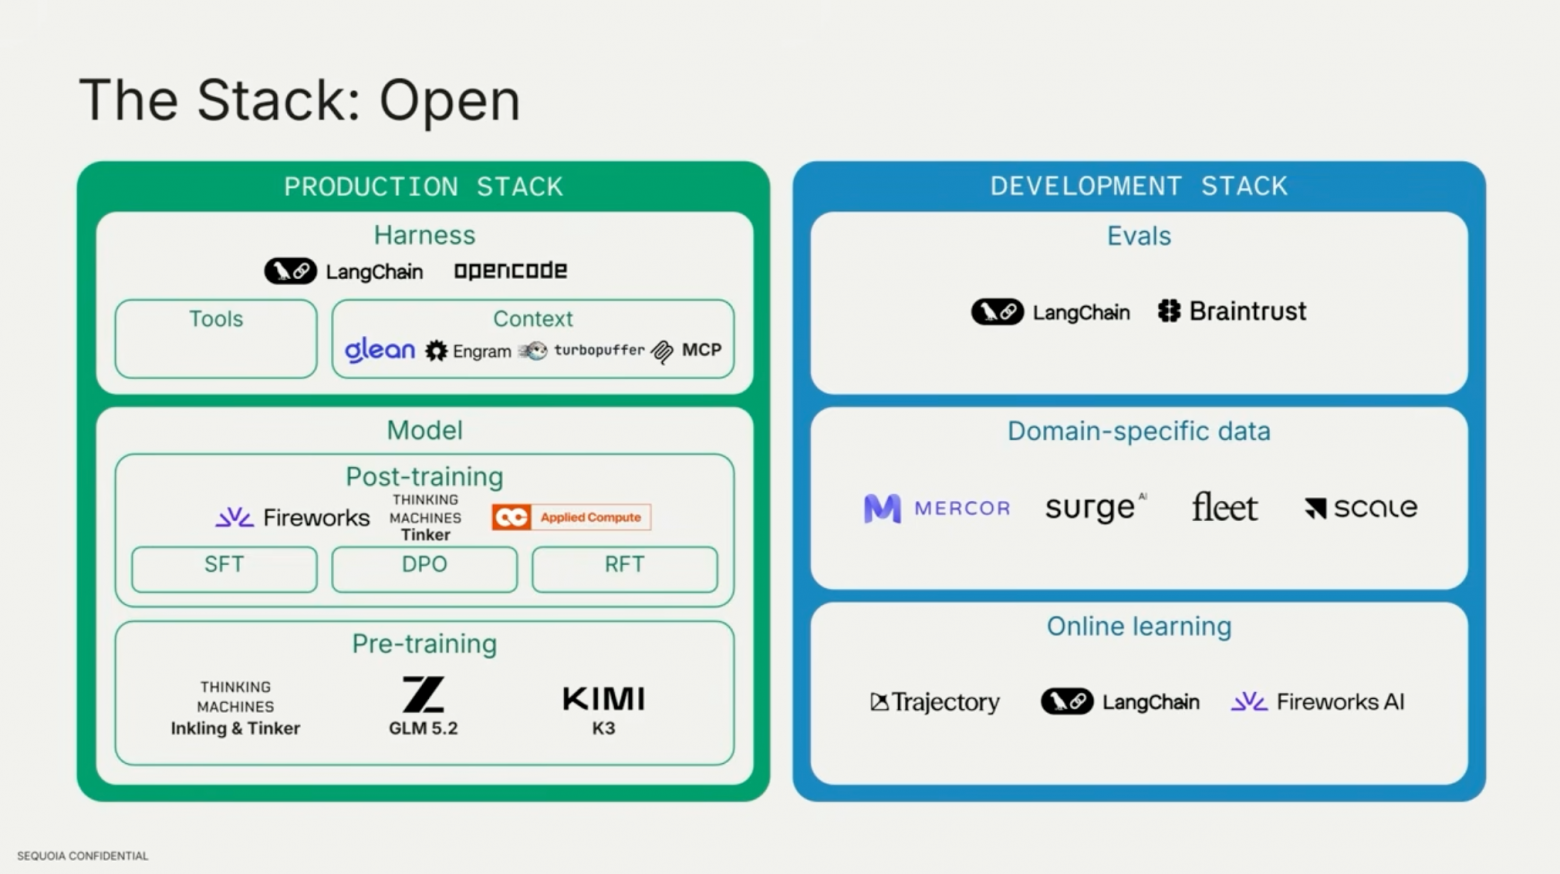Image resolution: width=1560 pixels, height=874 pixels.
Task: Select the "DEVELOPMENT STACK" header
Action: [1139, 186]
